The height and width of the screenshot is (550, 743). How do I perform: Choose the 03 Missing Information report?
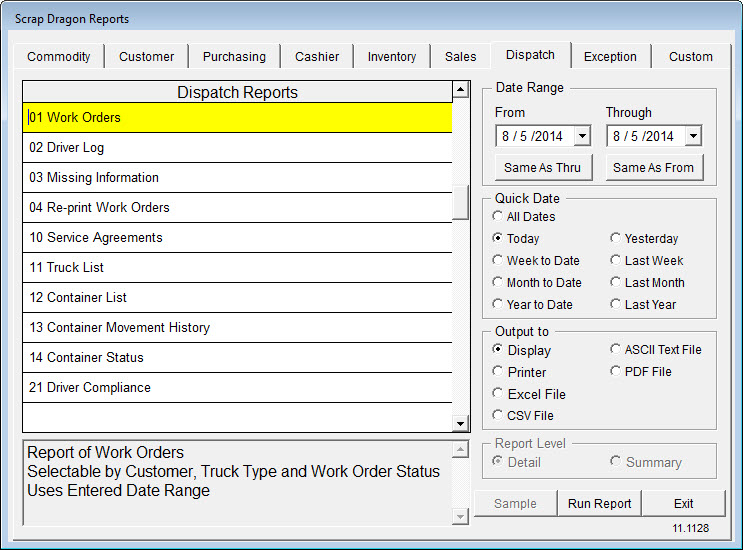click(x=237, y=178)
